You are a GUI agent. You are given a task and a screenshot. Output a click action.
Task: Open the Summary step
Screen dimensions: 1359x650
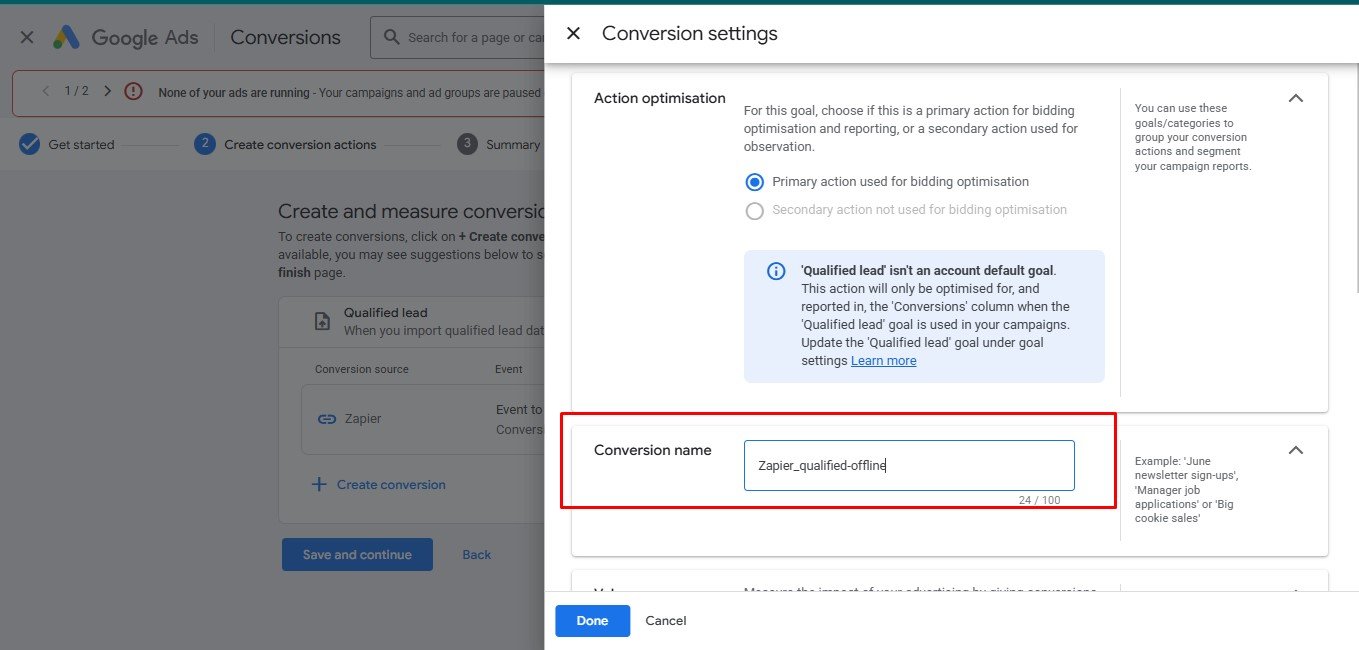499,144
